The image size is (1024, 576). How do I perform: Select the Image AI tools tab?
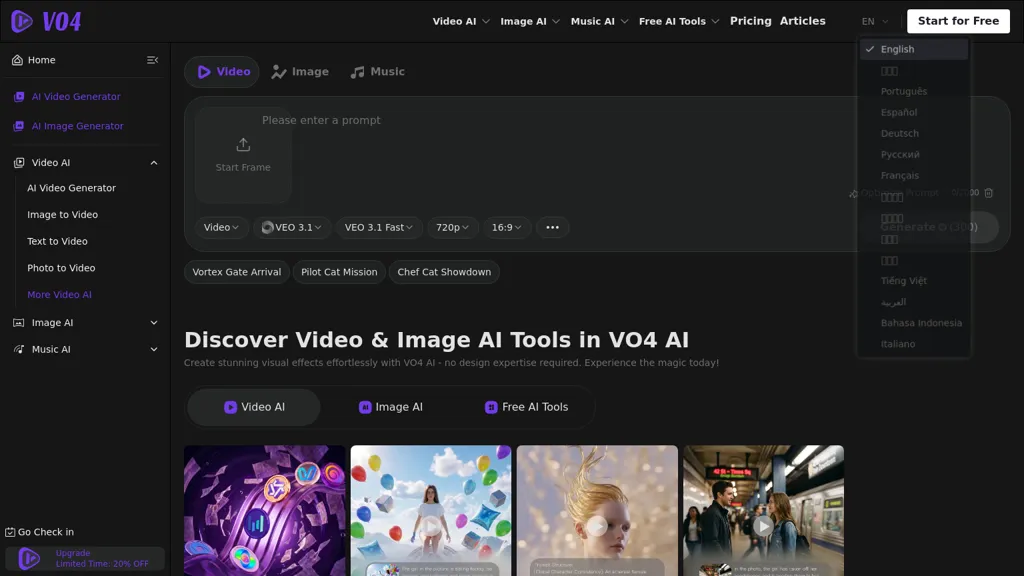pos(391,407)
